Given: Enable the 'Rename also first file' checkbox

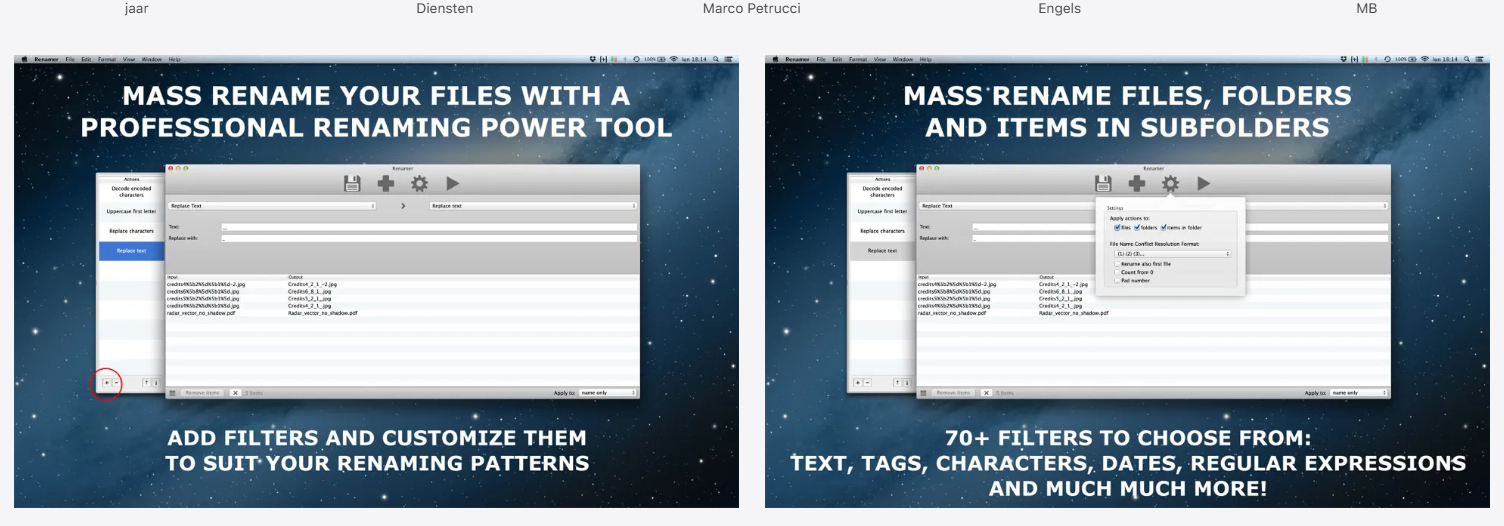Looking at the screenshot, I should tap(1117, 264).
